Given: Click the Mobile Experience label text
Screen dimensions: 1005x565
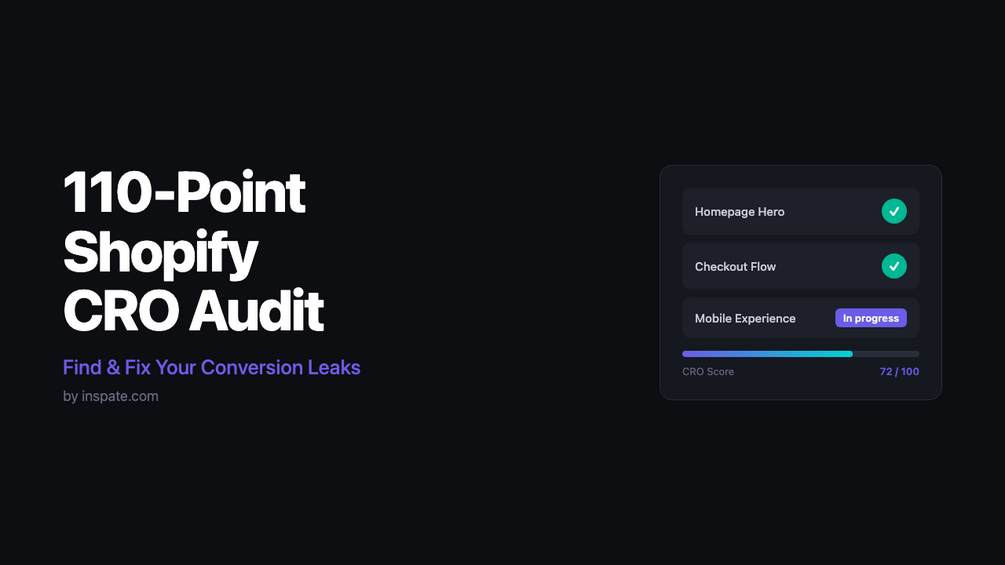Looking at the screenshot, I should (x=745, y=318).
